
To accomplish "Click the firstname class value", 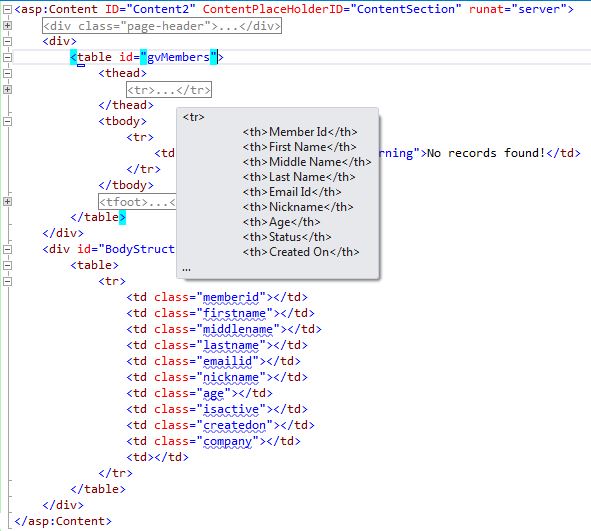I will (x=234, y=313).
